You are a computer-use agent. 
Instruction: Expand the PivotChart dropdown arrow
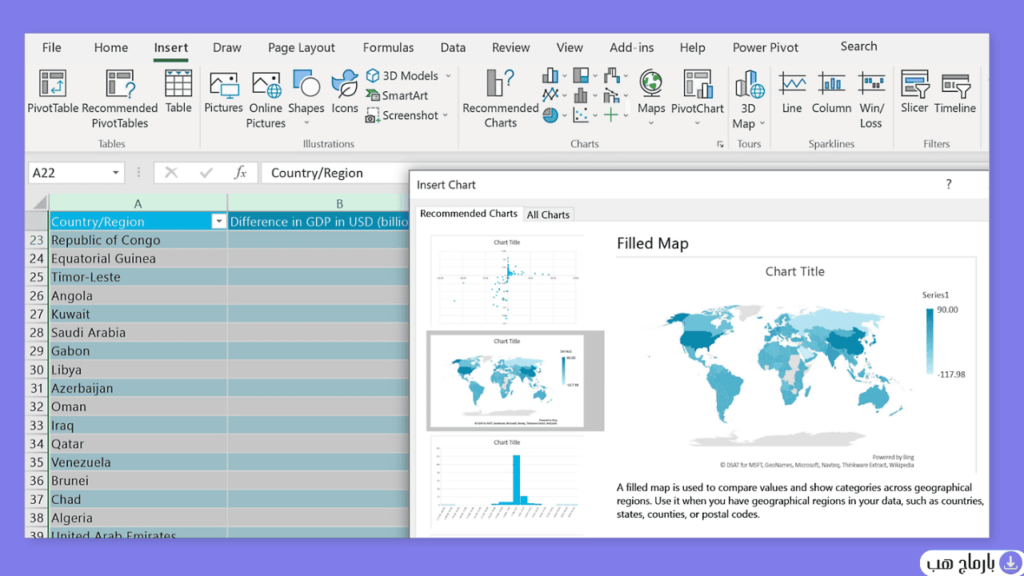point(697,123)
